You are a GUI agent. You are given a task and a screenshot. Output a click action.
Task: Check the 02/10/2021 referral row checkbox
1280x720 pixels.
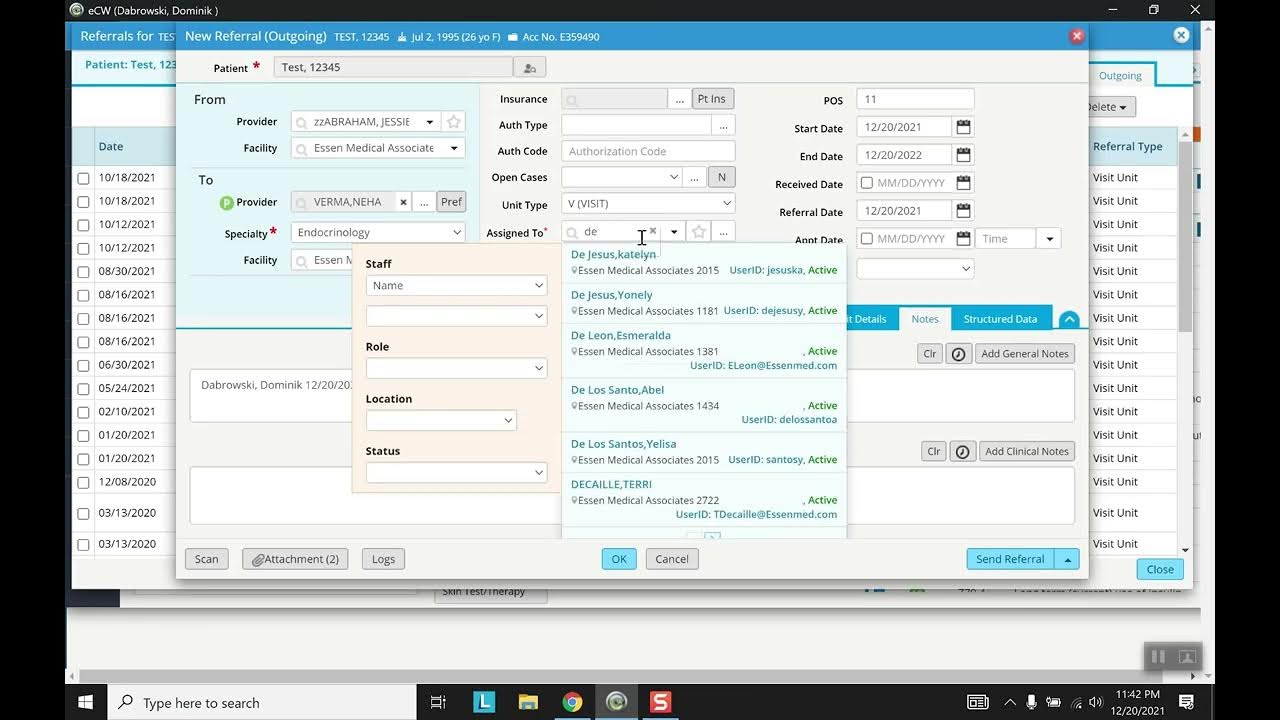tap(83, 412)
